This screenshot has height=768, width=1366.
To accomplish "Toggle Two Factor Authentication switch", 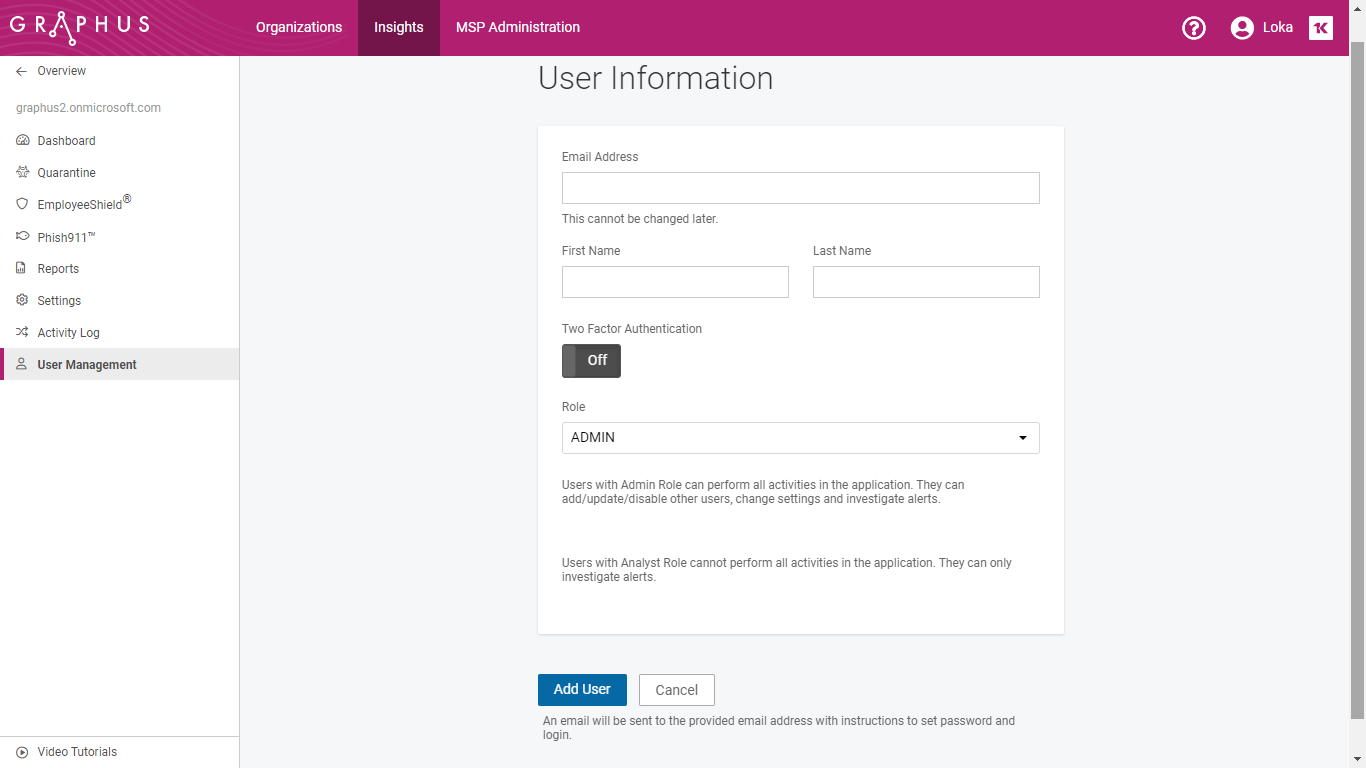I will (591, 361).
